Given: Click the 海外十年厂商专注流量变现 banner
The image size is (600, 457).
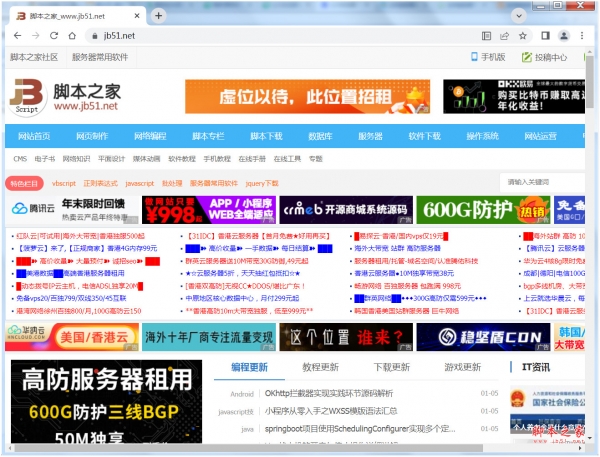Looking at the screenshot, I should (x=209, y=337).
